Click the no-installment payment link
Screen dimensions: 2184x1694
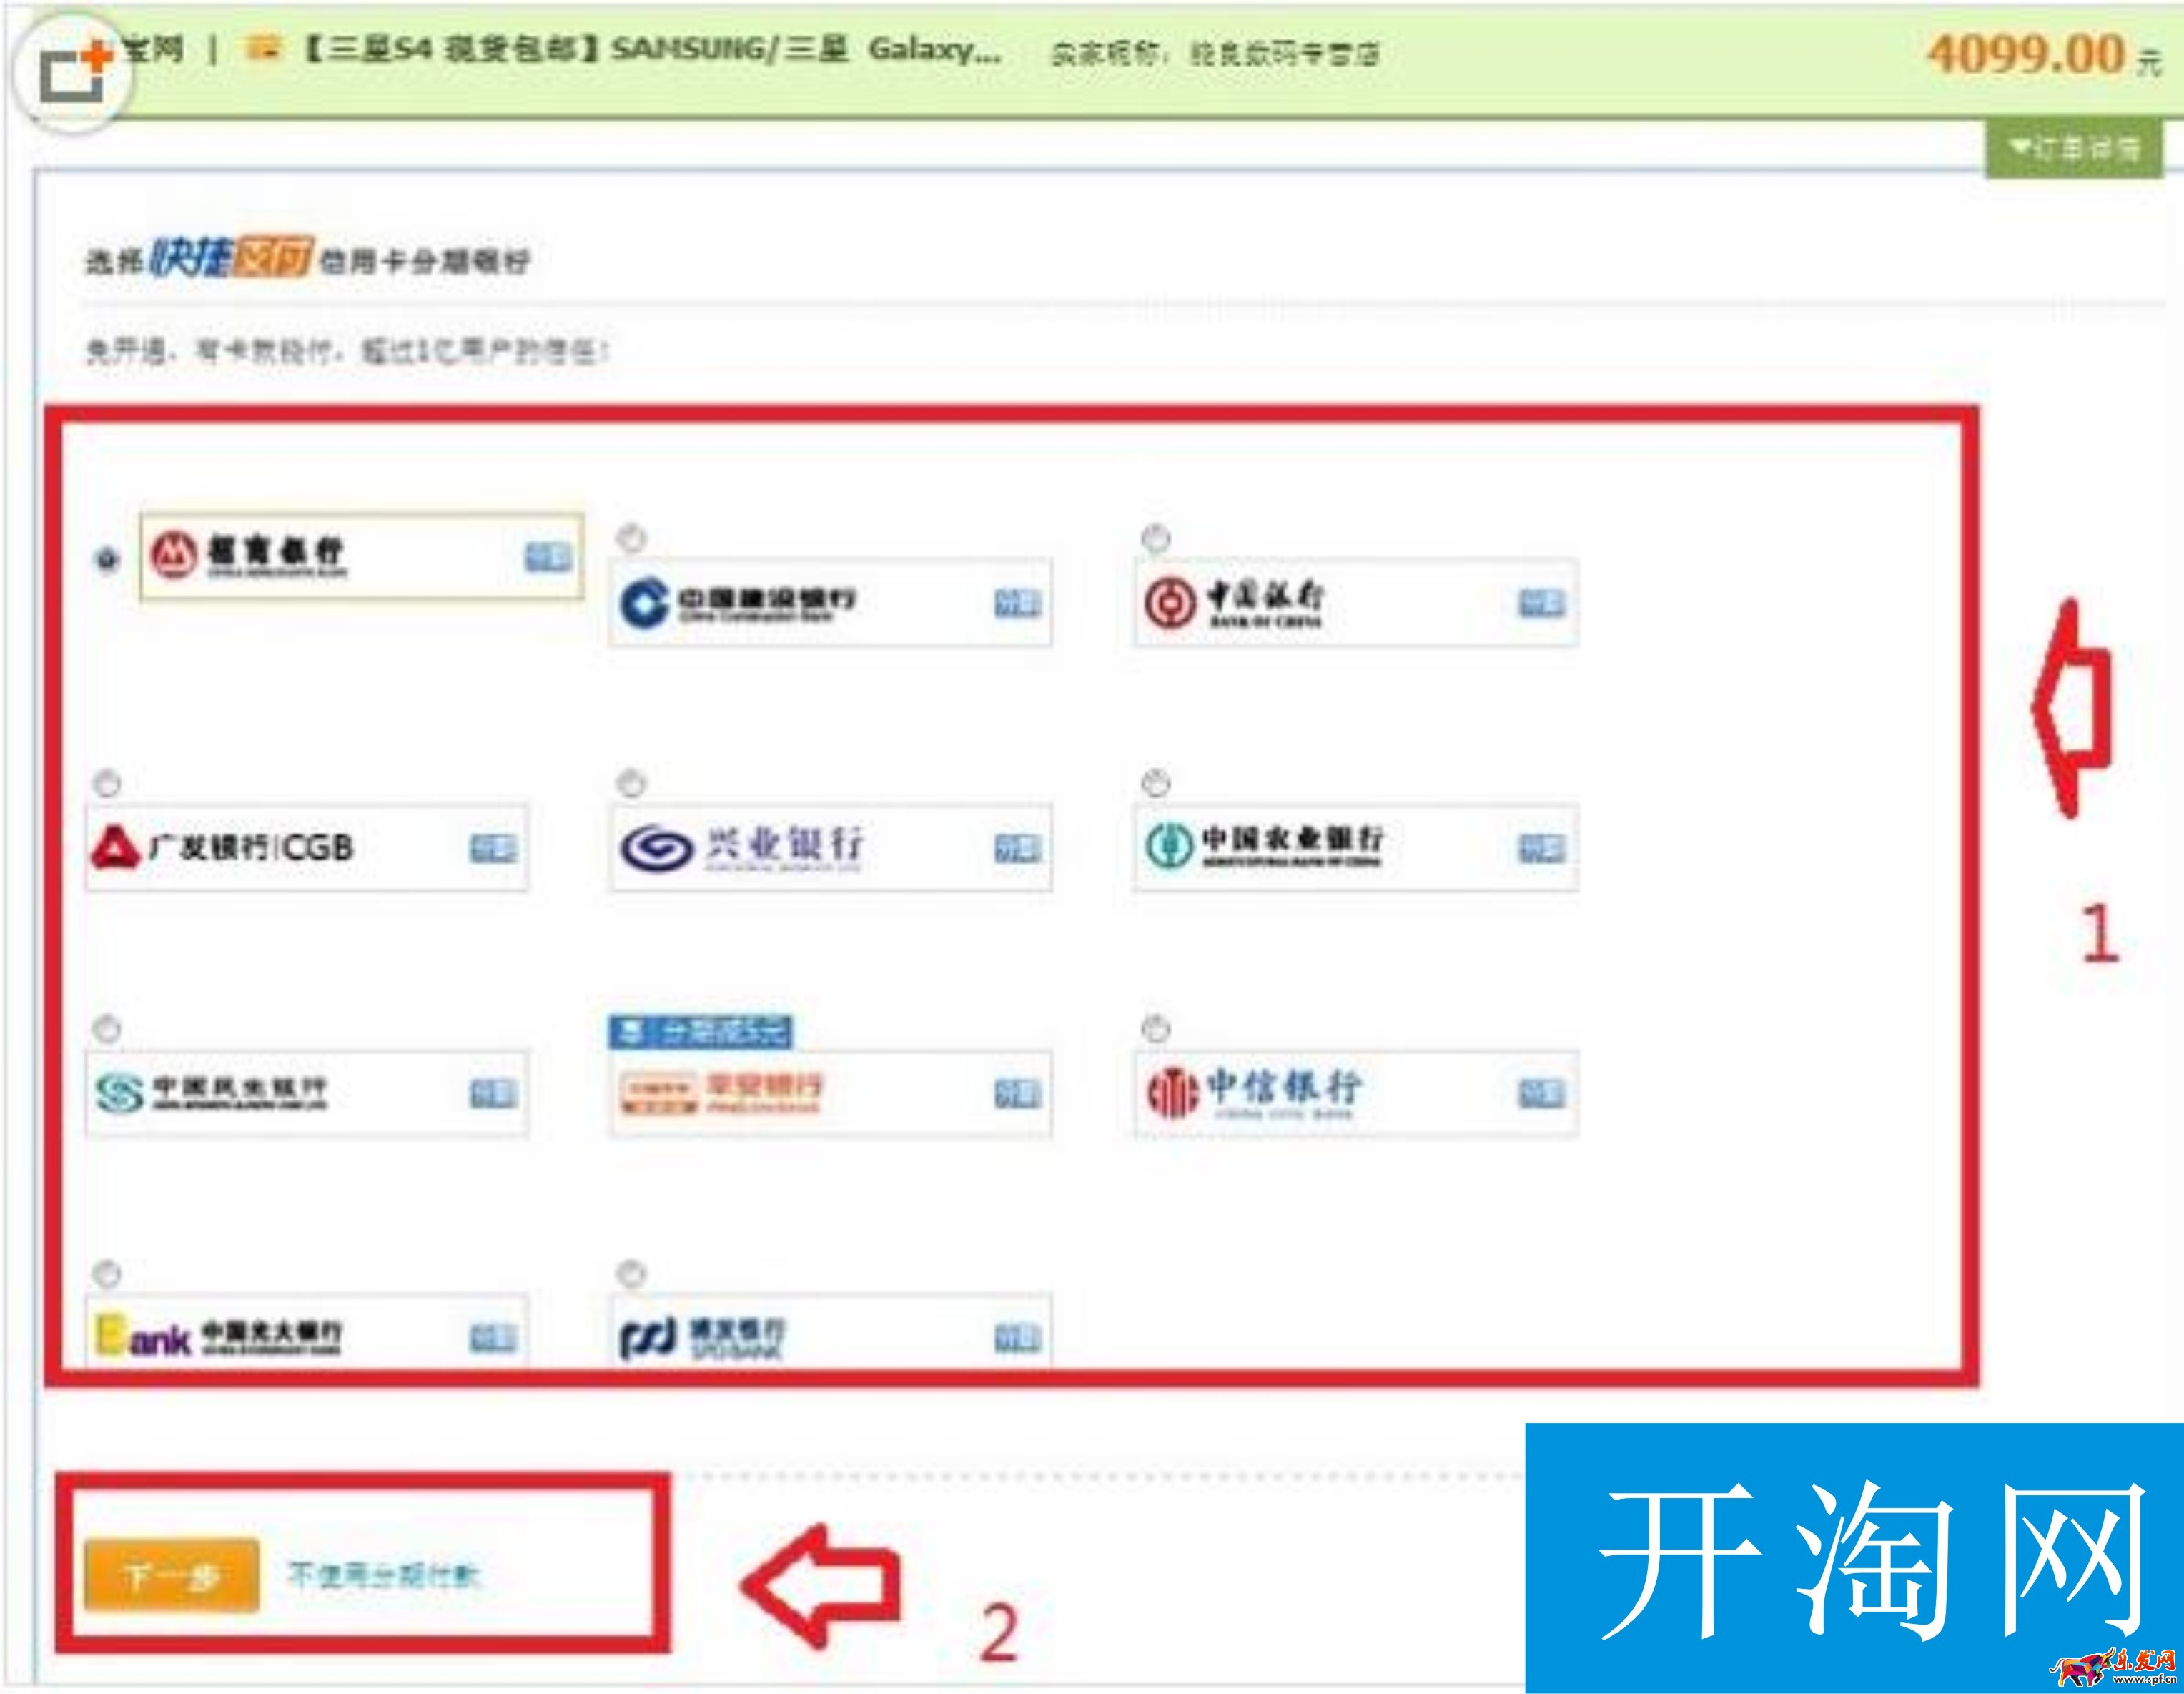pyautogui.click(x=384, y=1576)
